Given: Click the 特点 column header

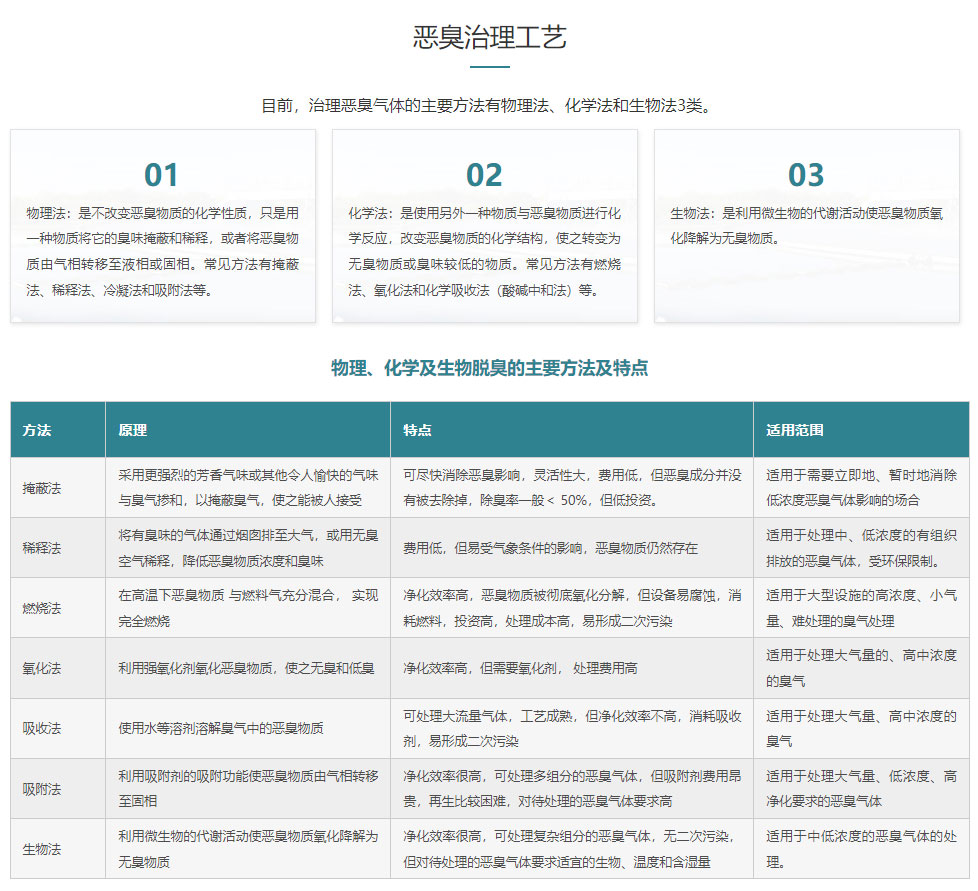Looking at the screenshot, I should coord(417,430).
